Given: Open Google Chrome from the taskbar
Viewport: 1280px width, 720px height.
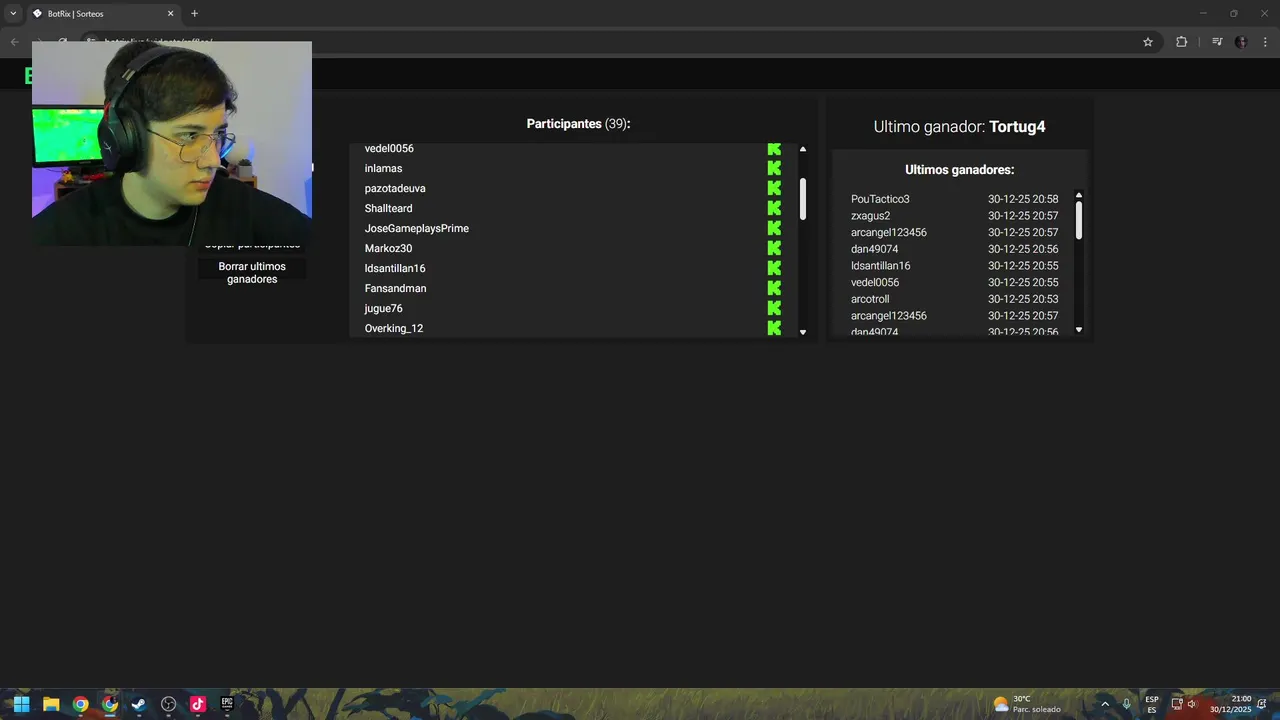Looking at the screenshot, I should pyautogui.click(x=80, y=704).
